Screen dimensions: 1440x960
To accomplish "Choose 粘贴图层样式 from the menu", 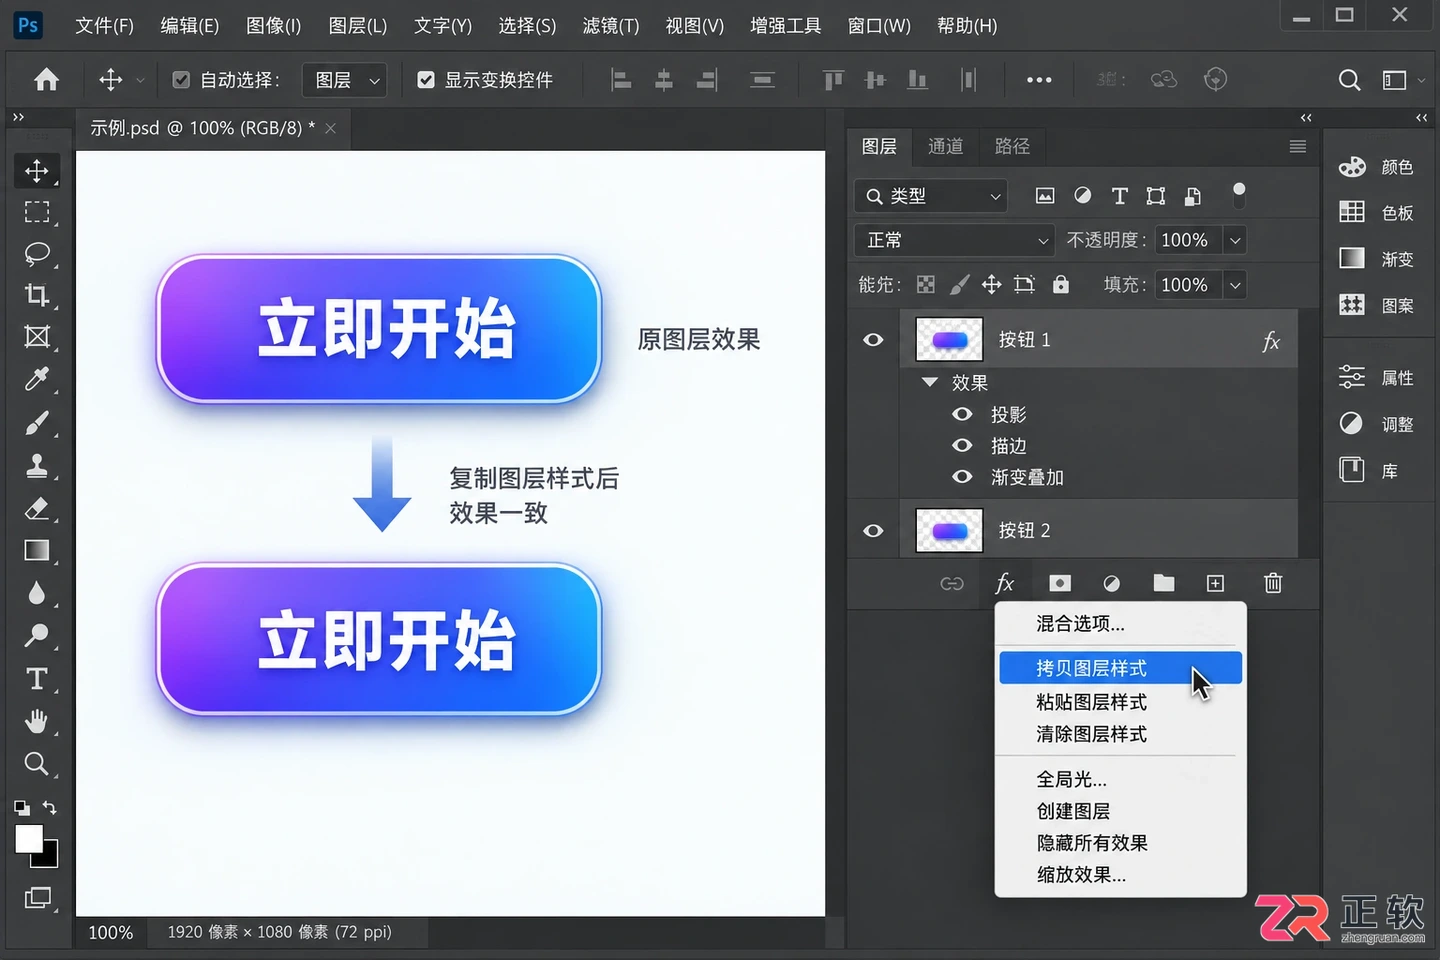I will (x=1120, y=702).
